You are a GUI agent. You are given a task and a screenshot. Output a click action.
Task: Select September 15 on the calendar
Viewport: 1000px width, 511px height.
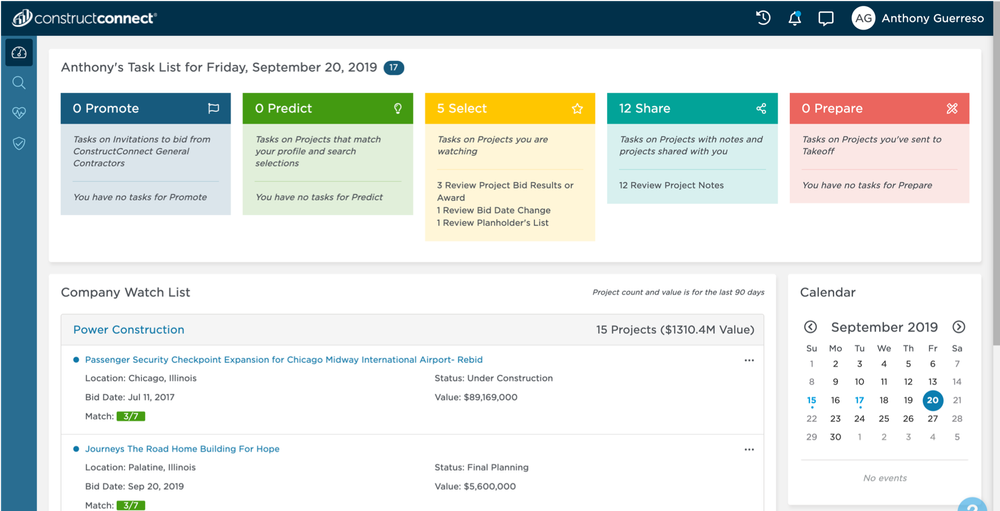[x=811, y=401]
